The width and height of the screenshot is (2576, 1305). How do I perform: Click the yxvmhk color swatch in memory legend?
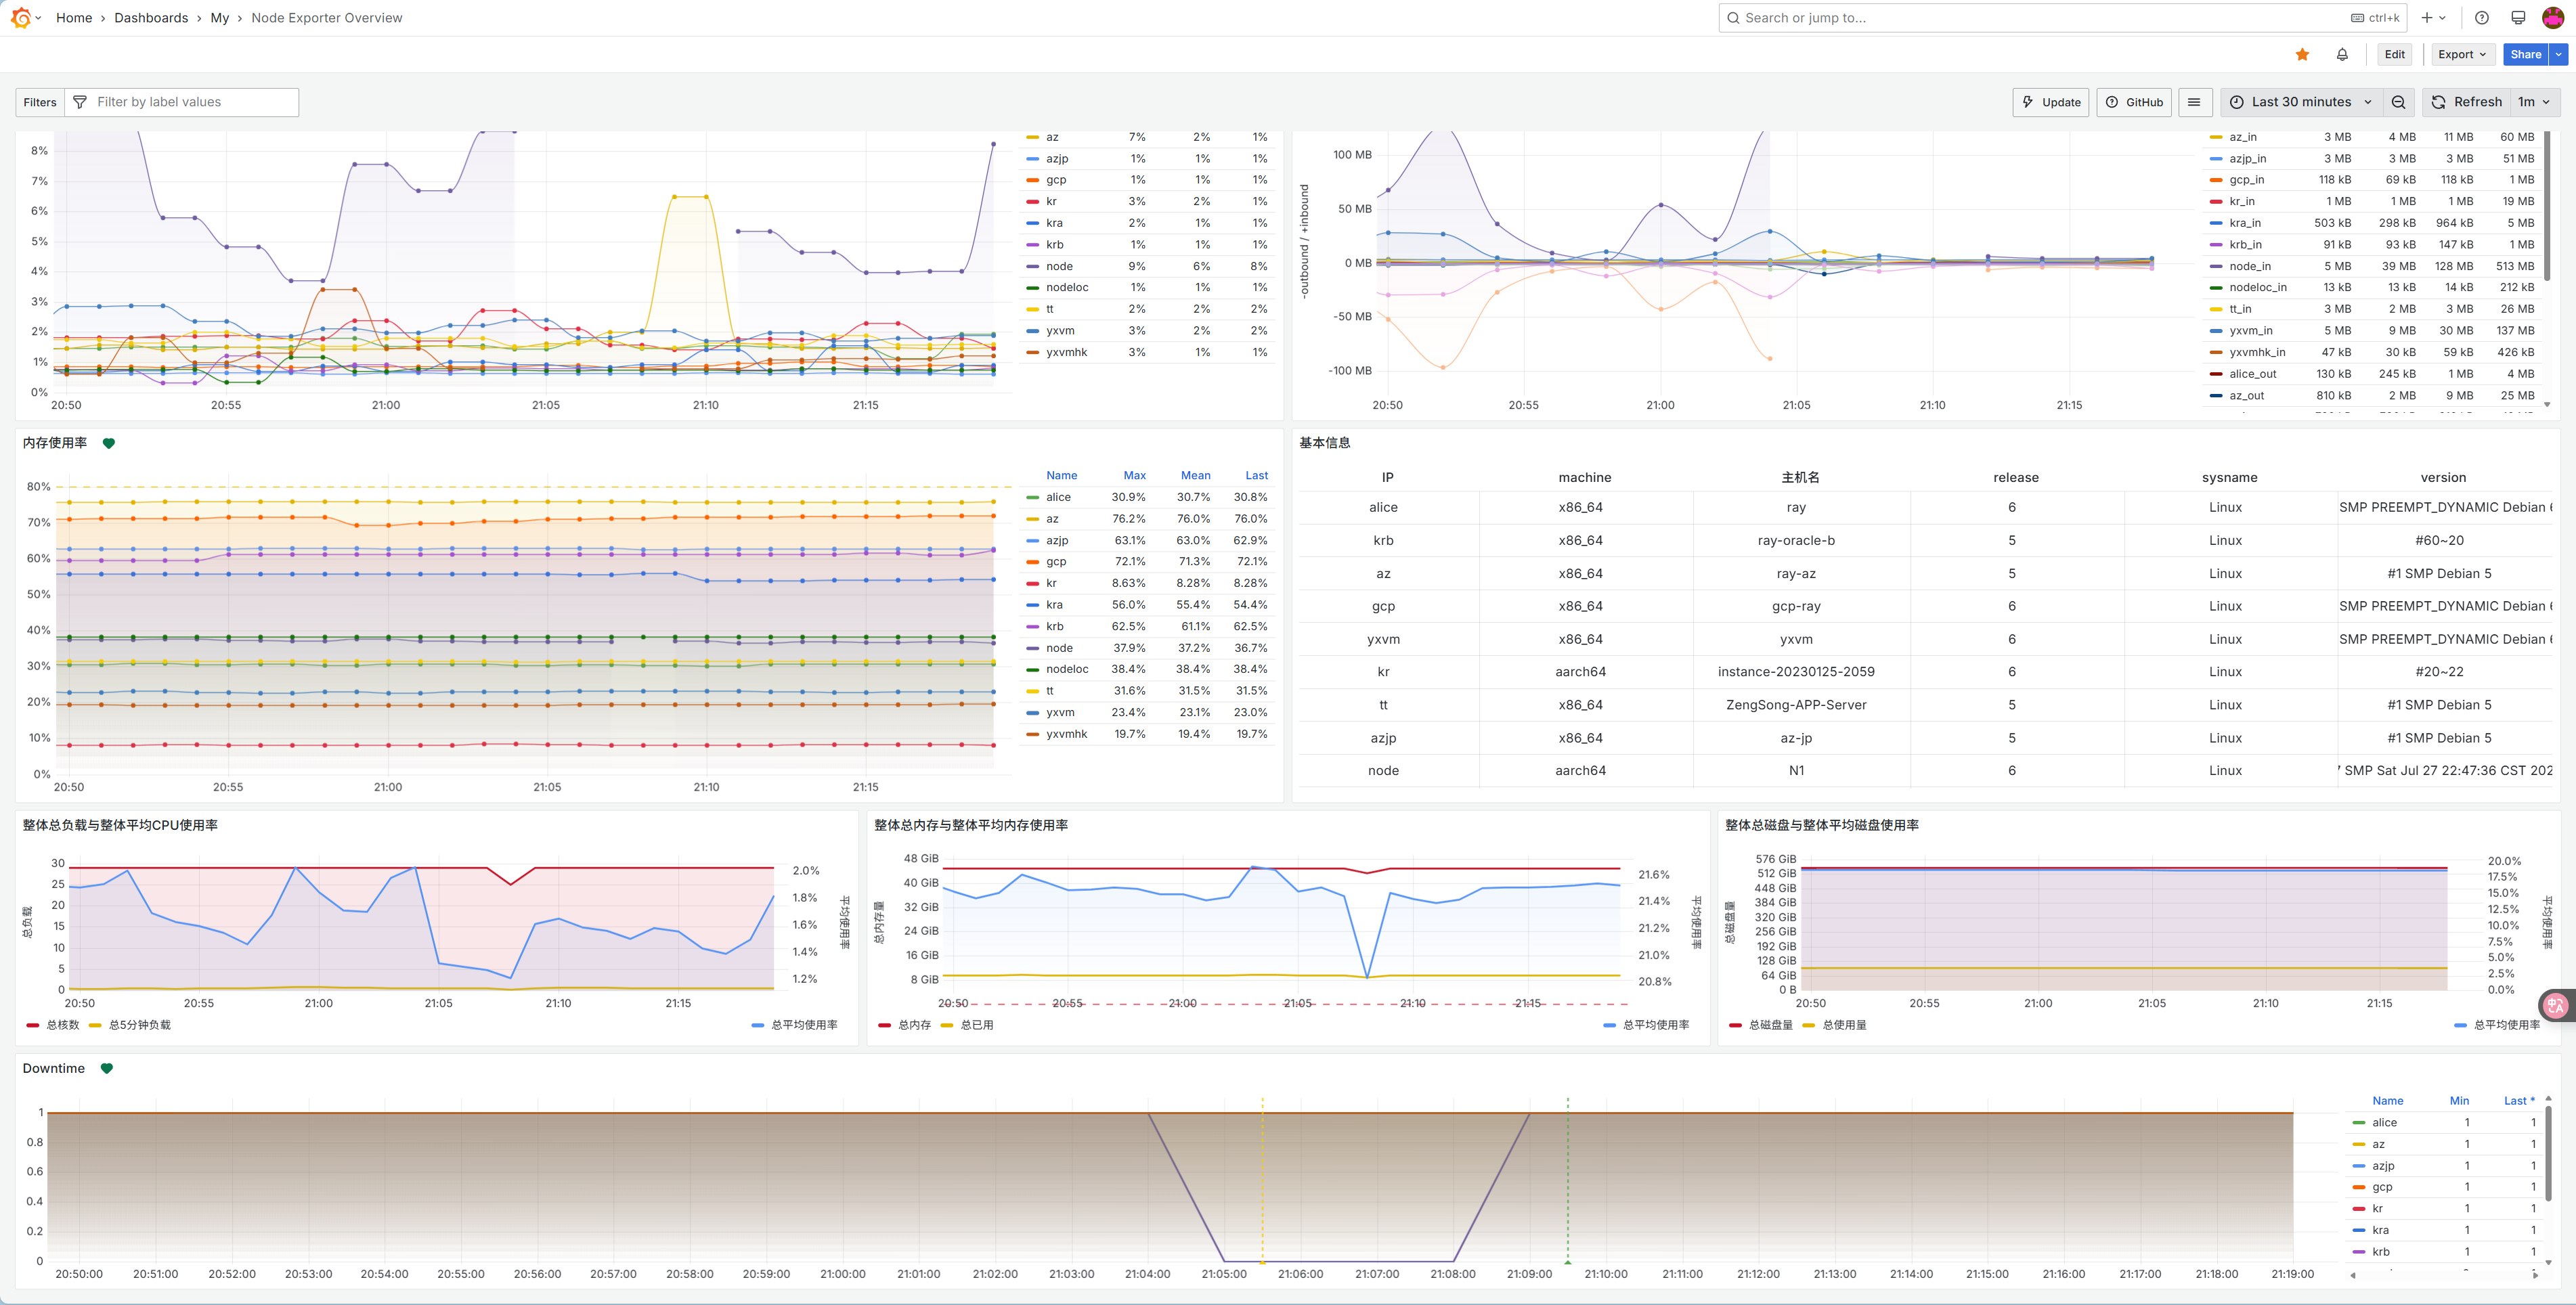point(1033,734)
